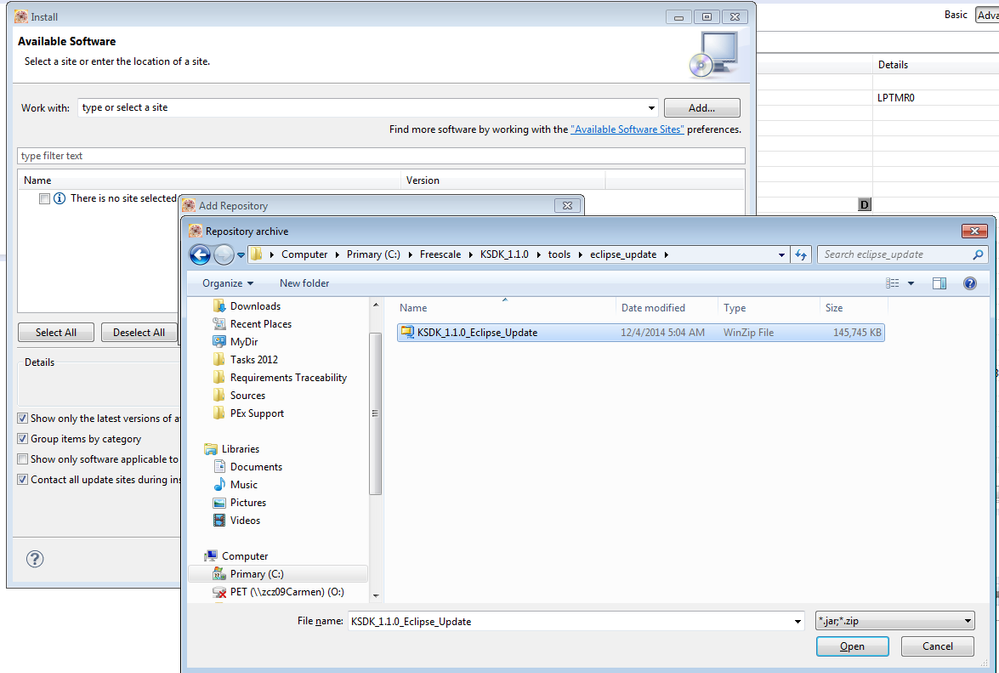999x673 pixels.
Task: Toggle the preview pane icon
Action: (939, 283)
